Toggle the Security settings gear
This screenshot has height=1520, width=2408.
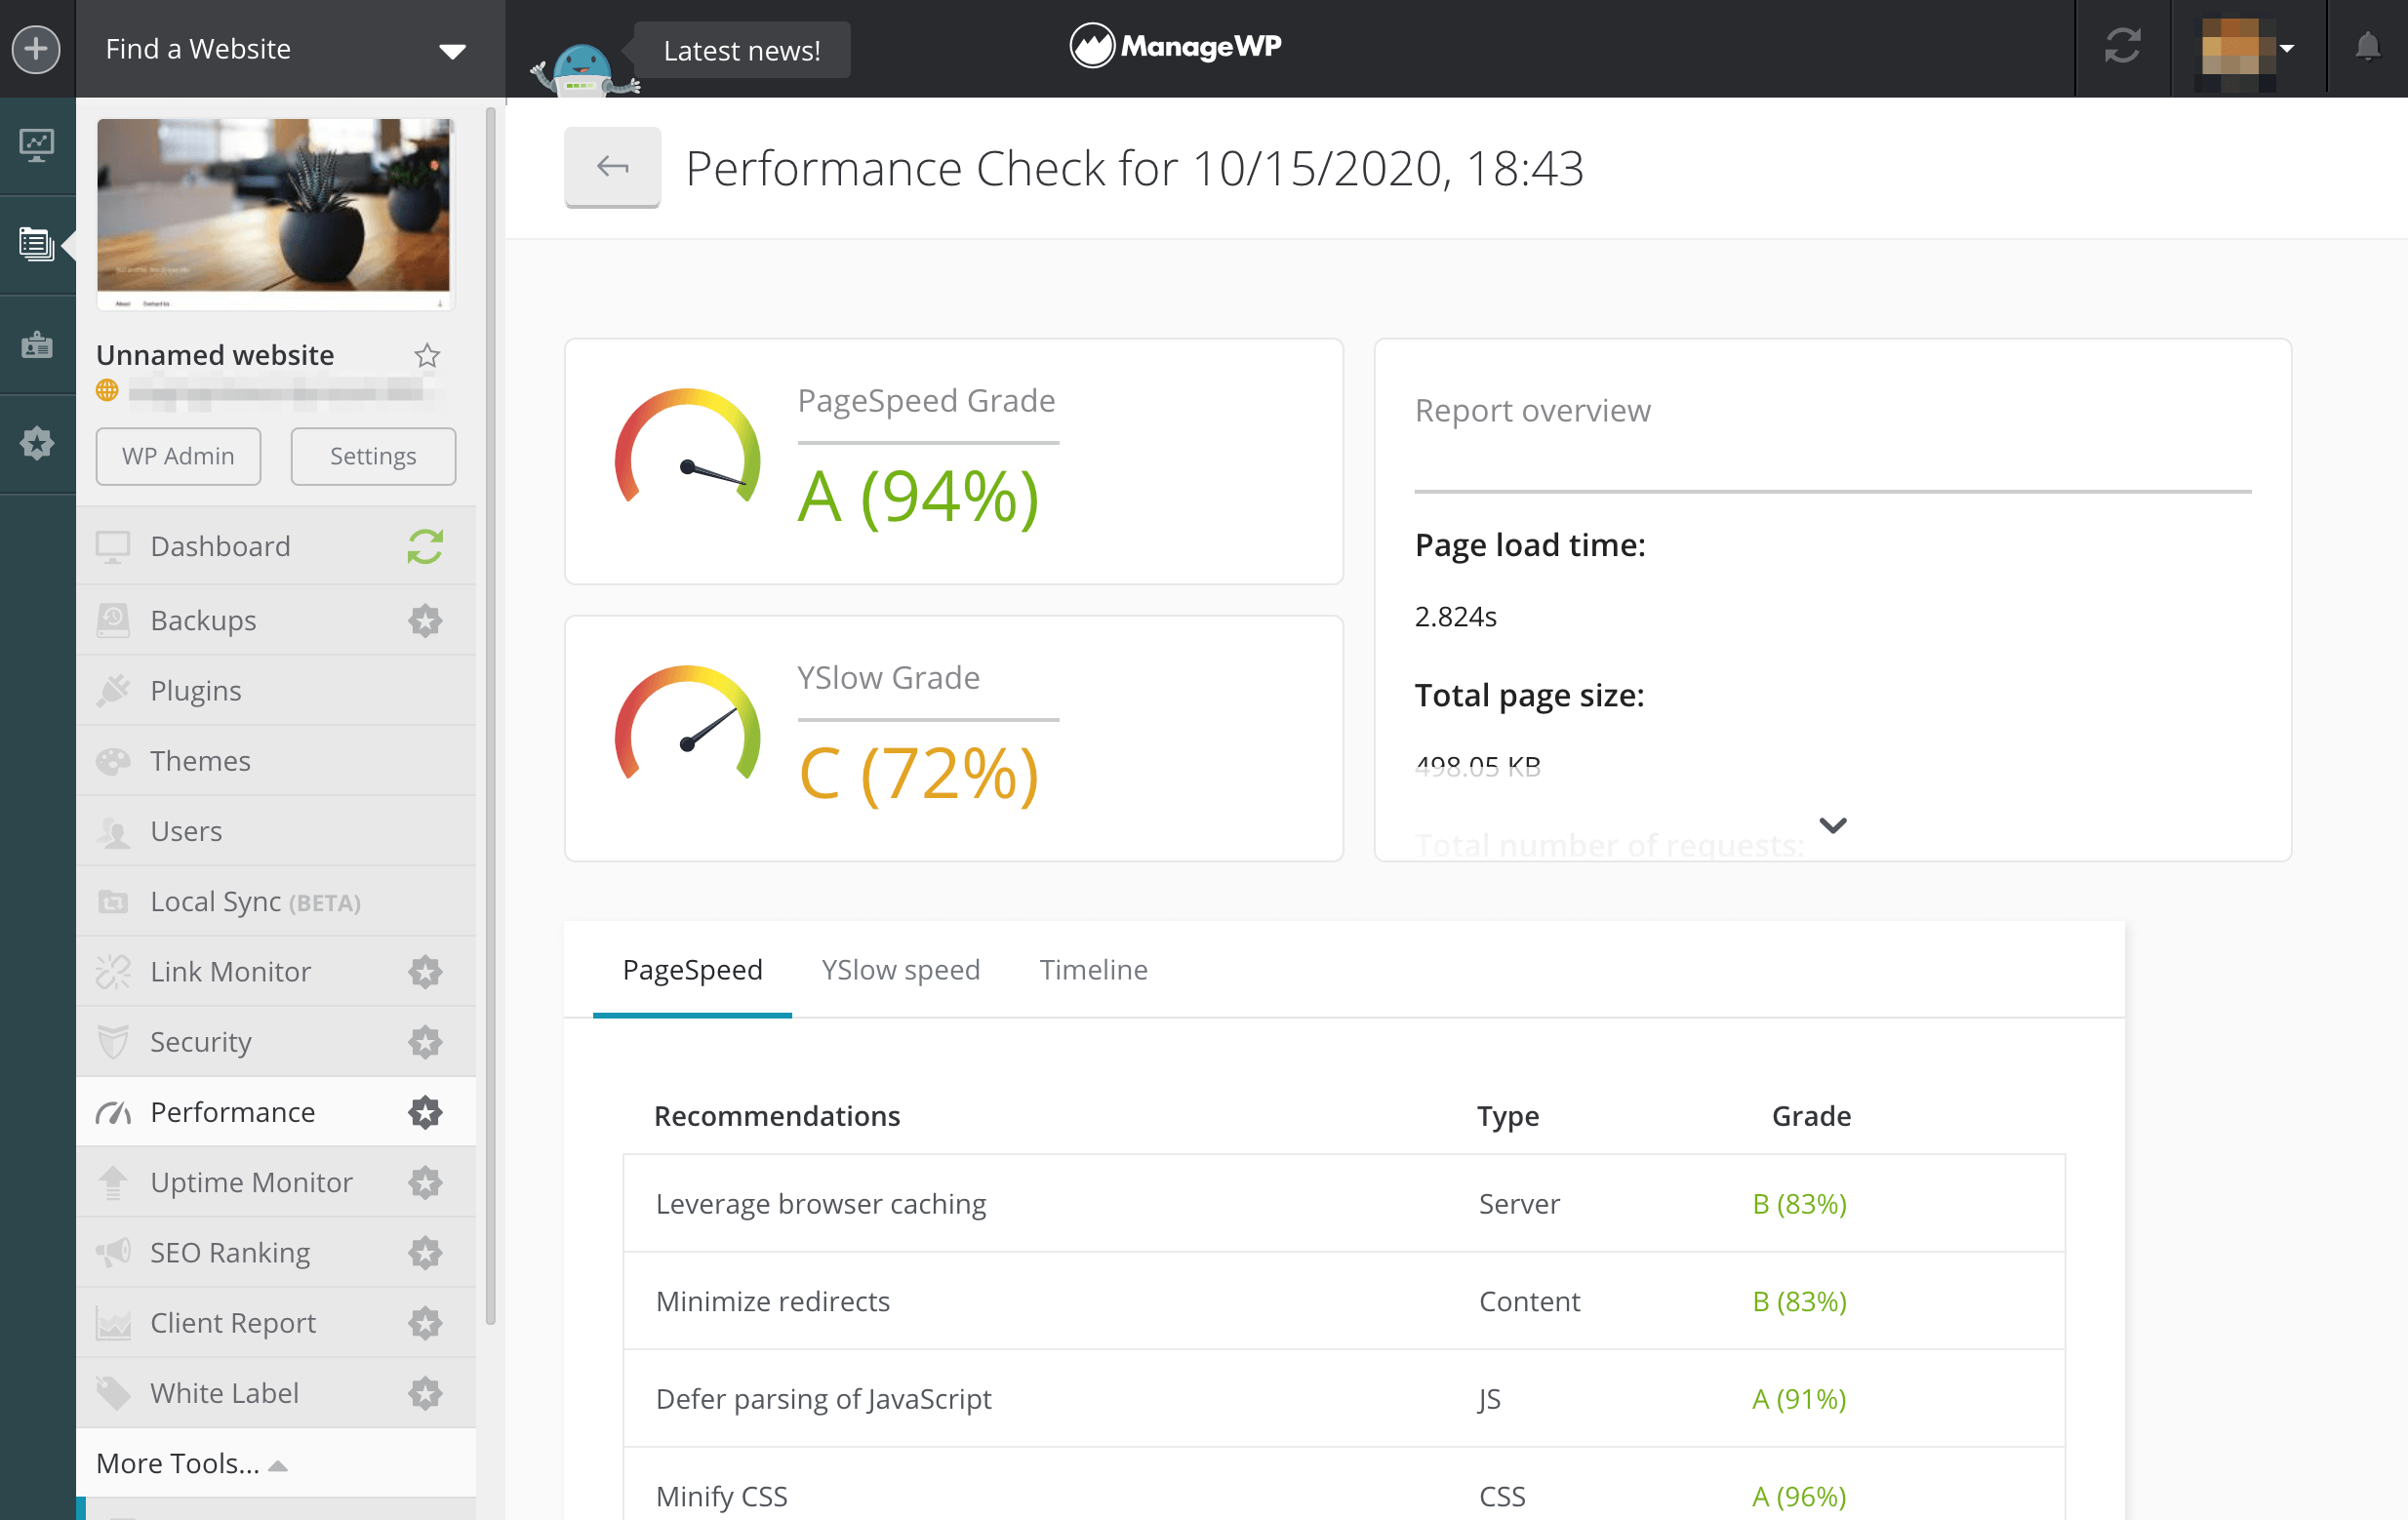point(425,1042)
